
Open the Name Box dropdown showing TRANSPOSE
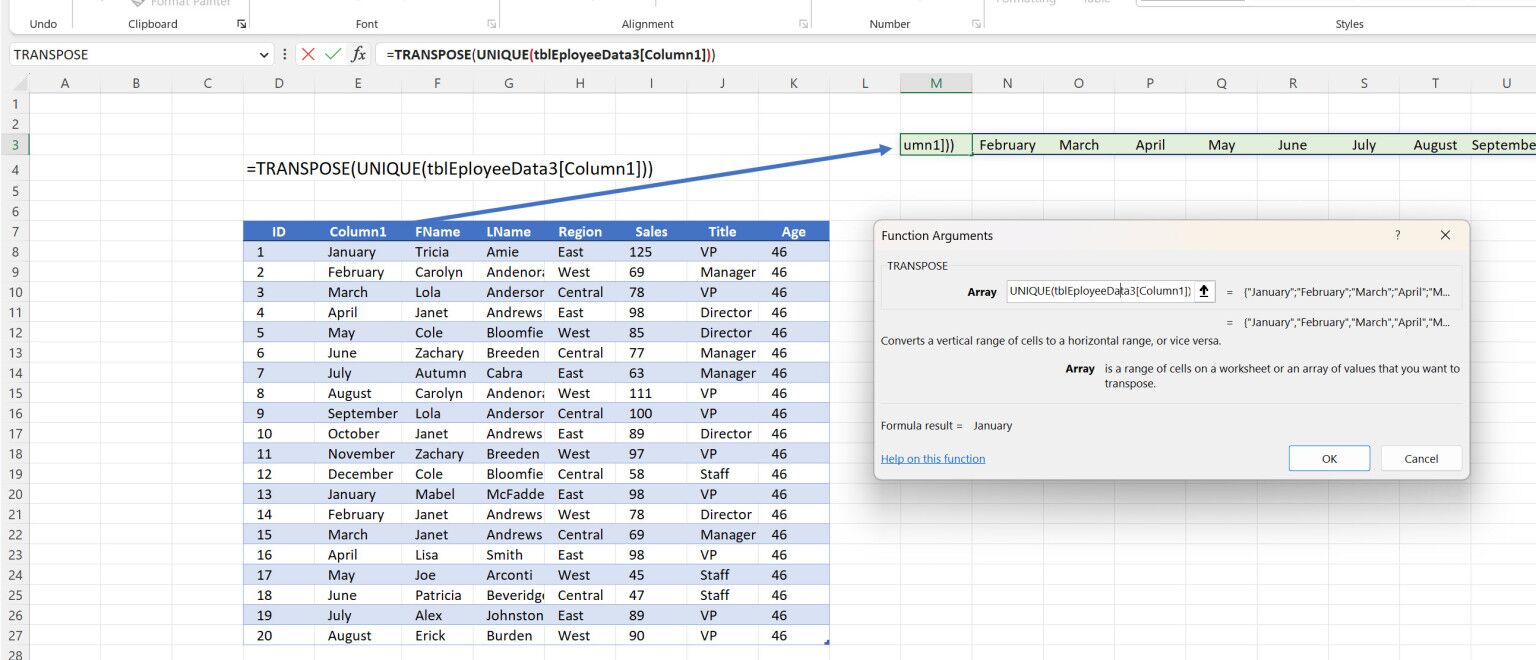[263, 54]
